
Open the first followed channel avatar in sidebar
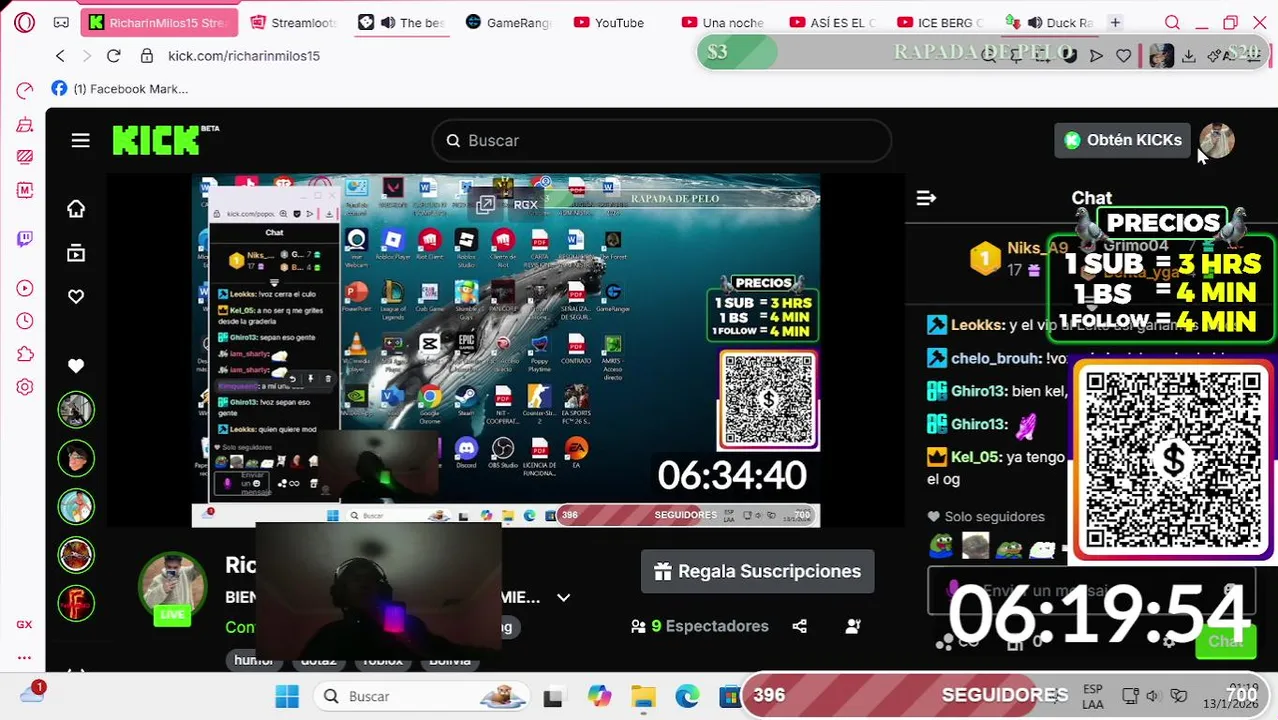pos(76,410)
